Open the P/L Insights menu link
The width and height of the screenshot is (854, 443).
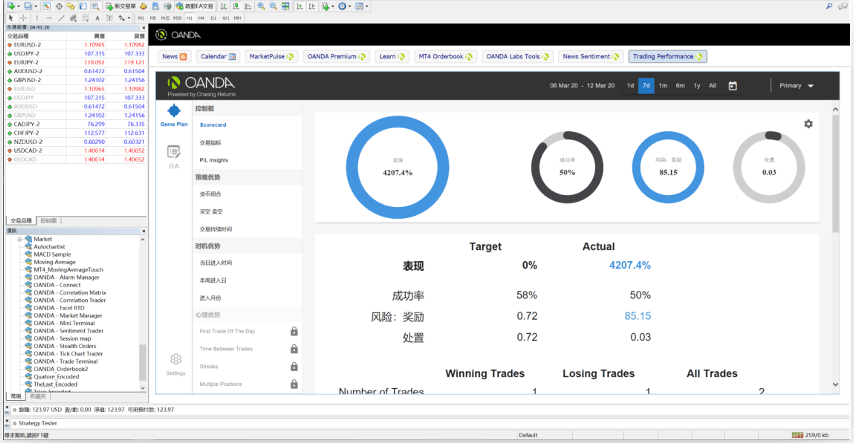214,160
